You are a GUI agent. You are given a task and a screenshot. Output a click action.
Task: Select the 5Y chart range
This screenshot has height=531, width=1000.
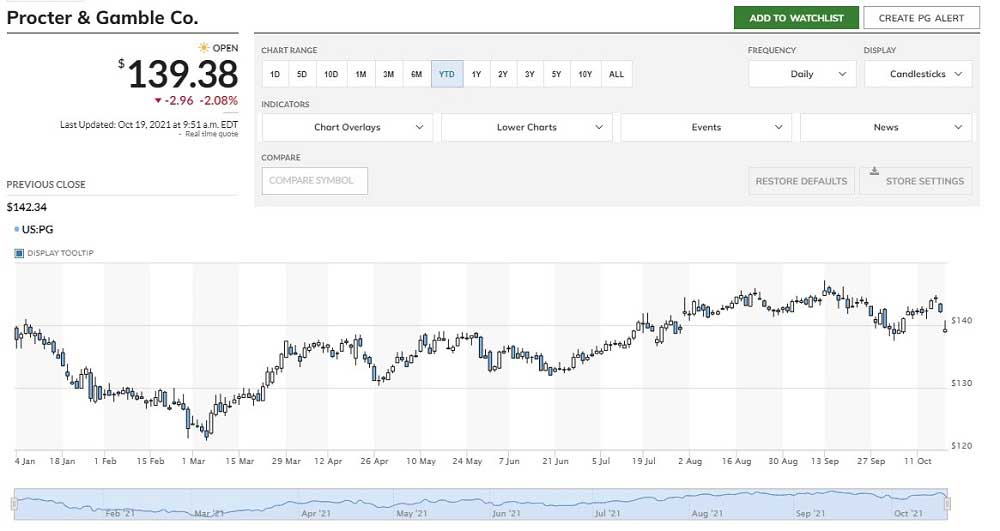(x=557, y=74)
